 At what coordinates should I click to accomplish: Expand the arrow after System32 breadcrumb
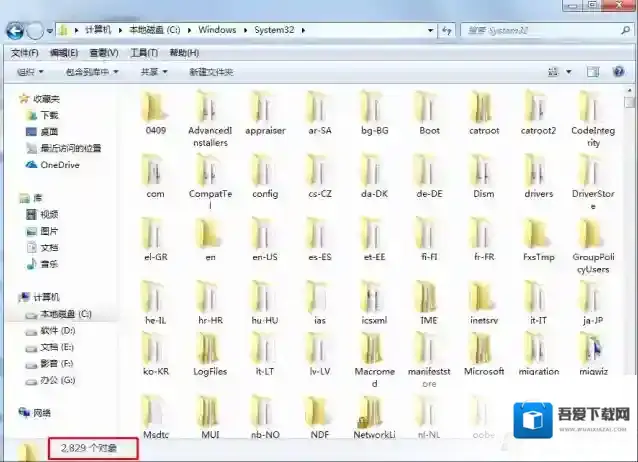tap(303, 30)
